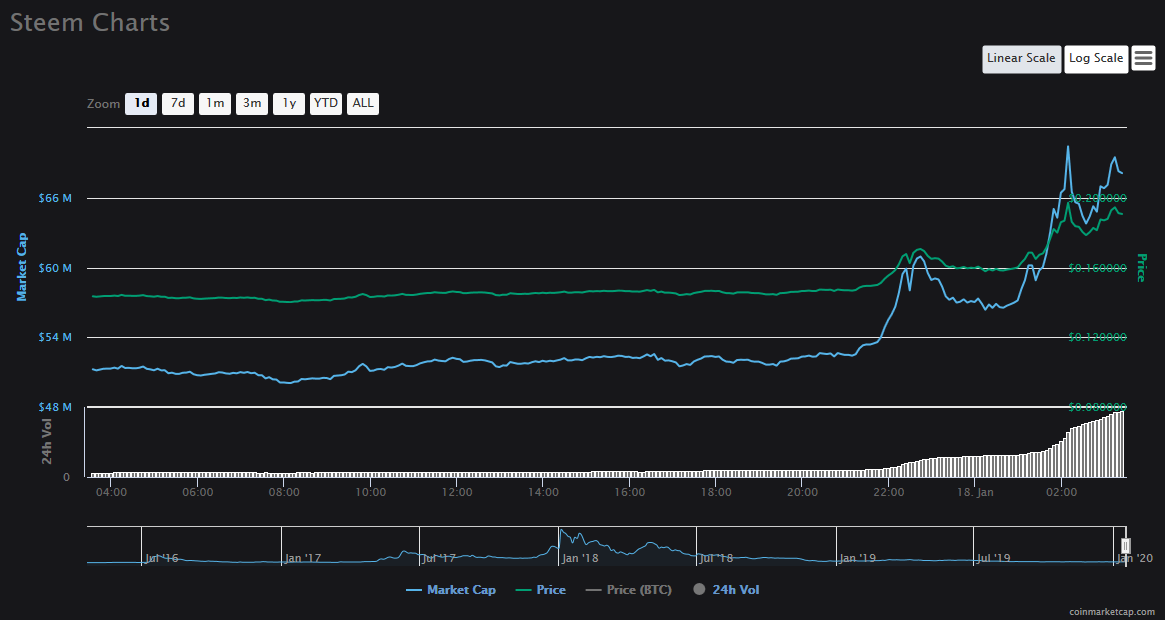Image resolution: width=1165 pixels, height=620 pixels.
Task: Click the $48 M axis label
Action: 55,407
